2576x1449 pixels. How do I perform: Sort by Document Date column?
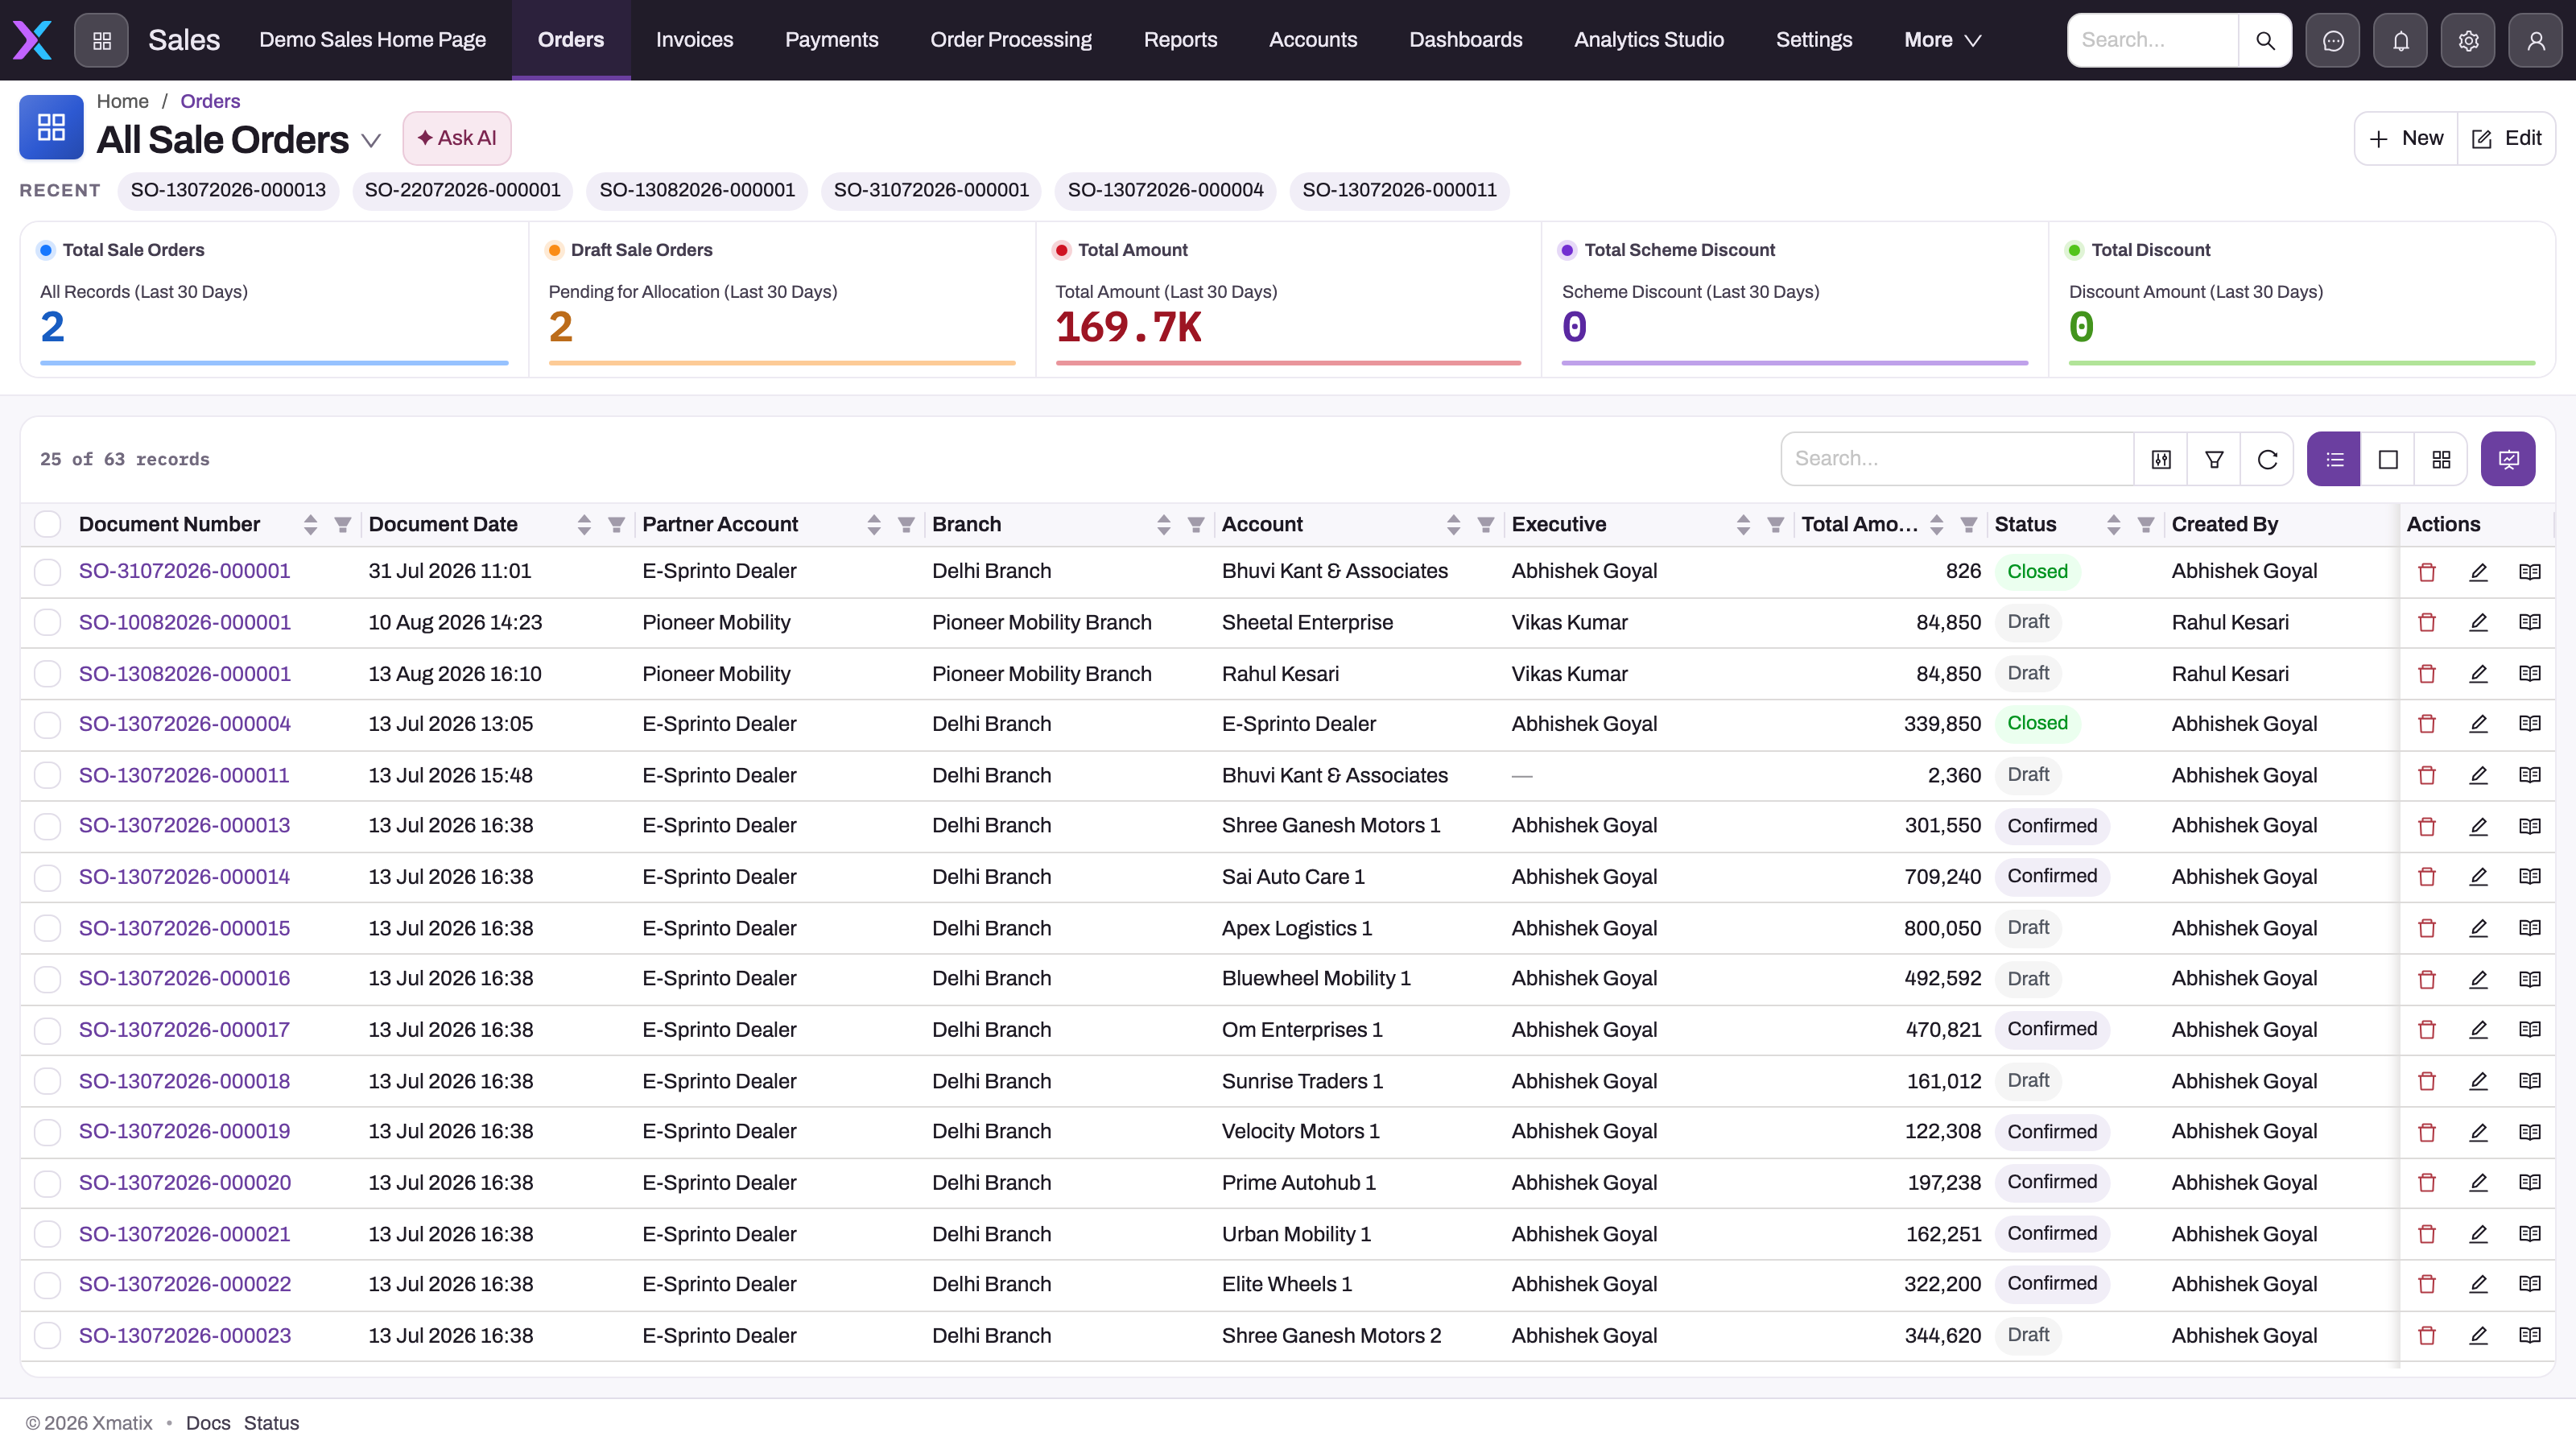584,524
